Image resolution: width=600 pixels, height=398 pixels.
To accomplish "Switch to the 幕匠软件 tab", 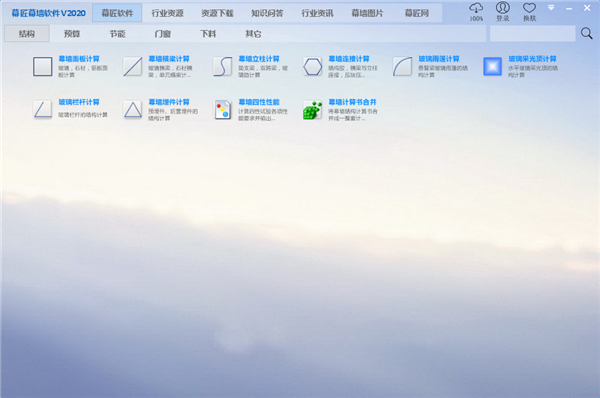I will pyautogui.click(x=117, y=13).
